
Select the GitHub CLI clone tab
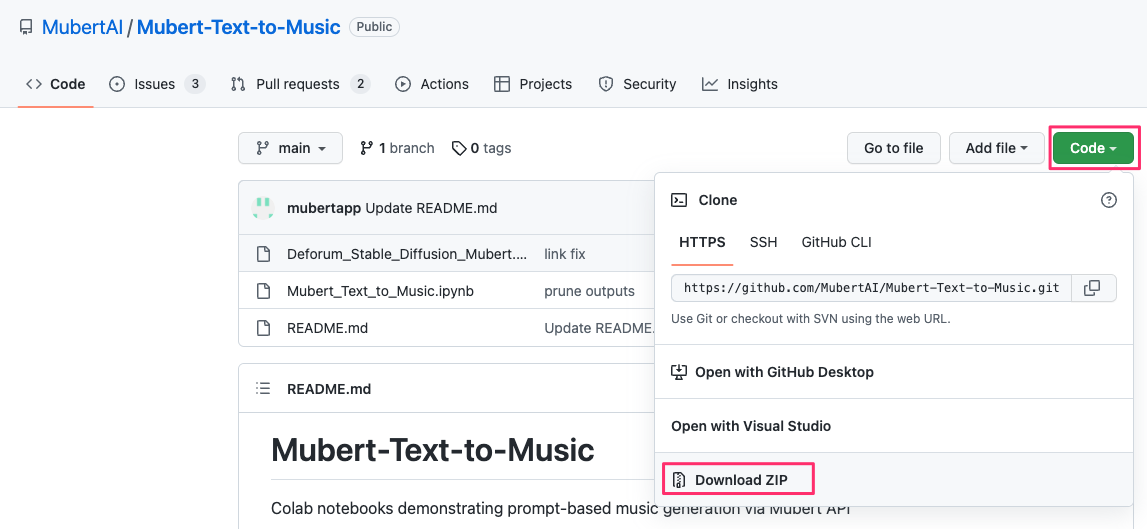coord(836,242)
